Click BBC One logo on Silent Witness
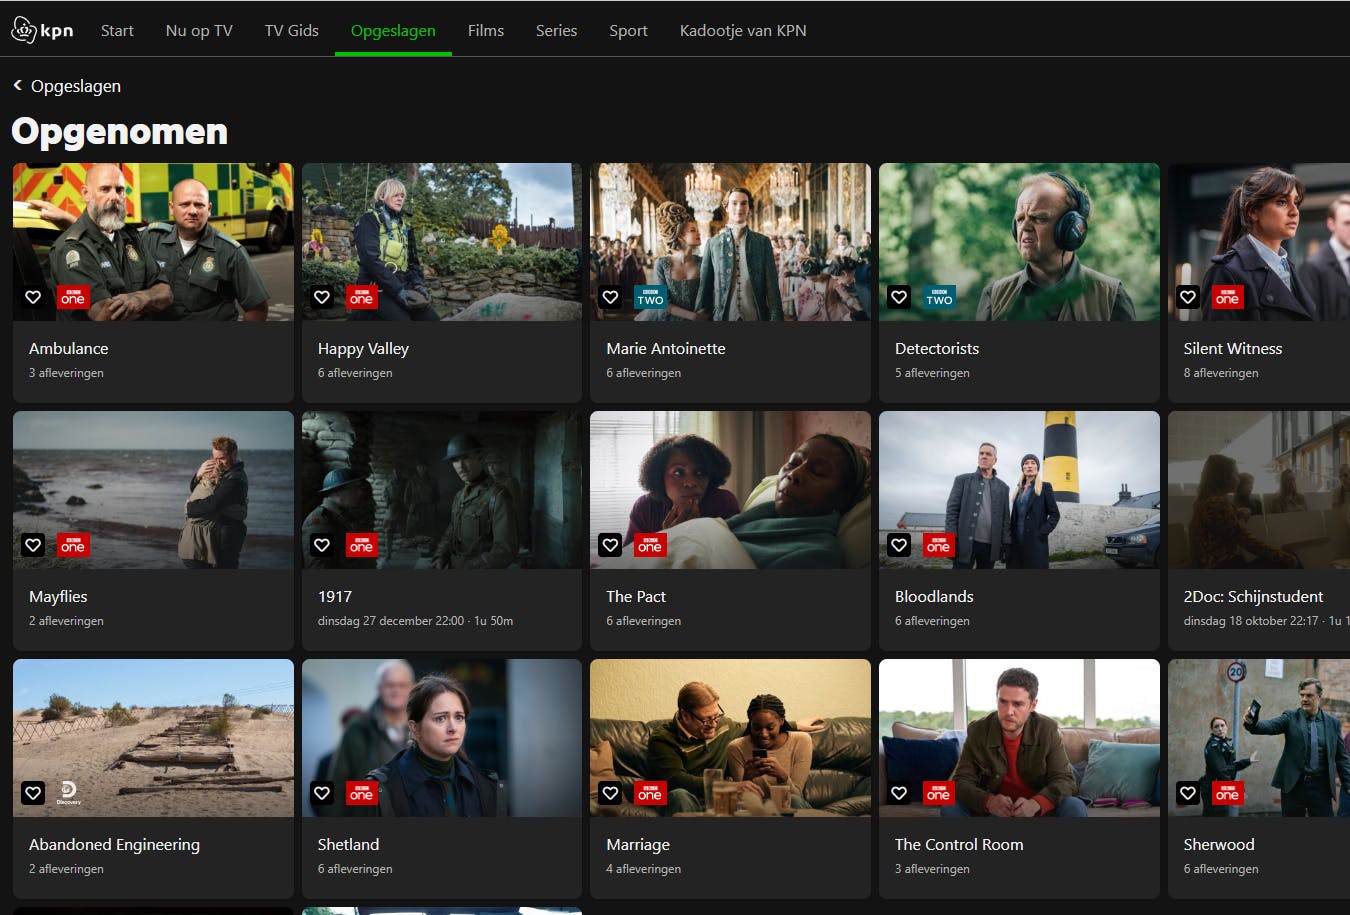The height and width of the screenshot is (915, 1350). [x=1227, y=297]
